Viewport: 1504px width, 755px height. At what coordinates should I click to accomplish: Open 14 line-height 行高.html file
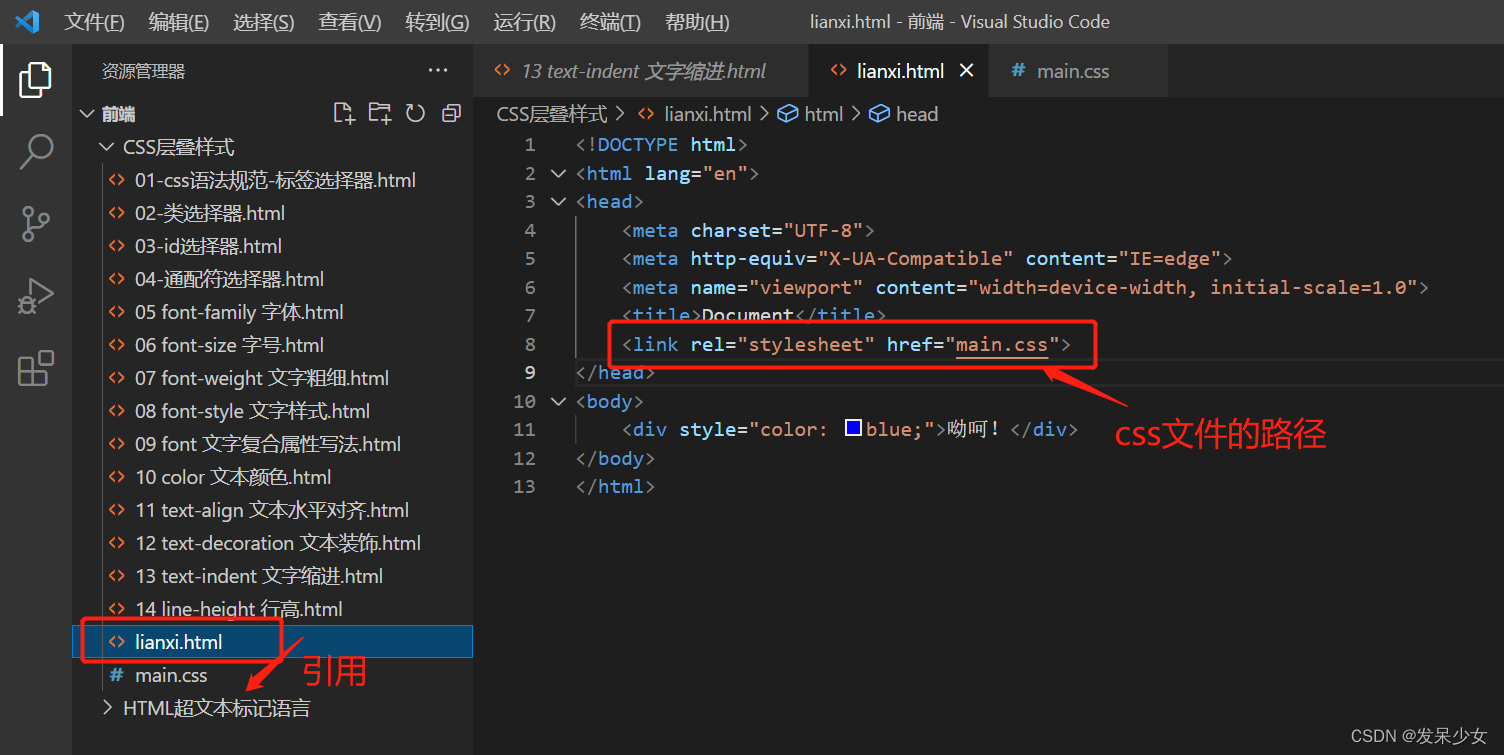pyautogui.click(x=239, y=609)
